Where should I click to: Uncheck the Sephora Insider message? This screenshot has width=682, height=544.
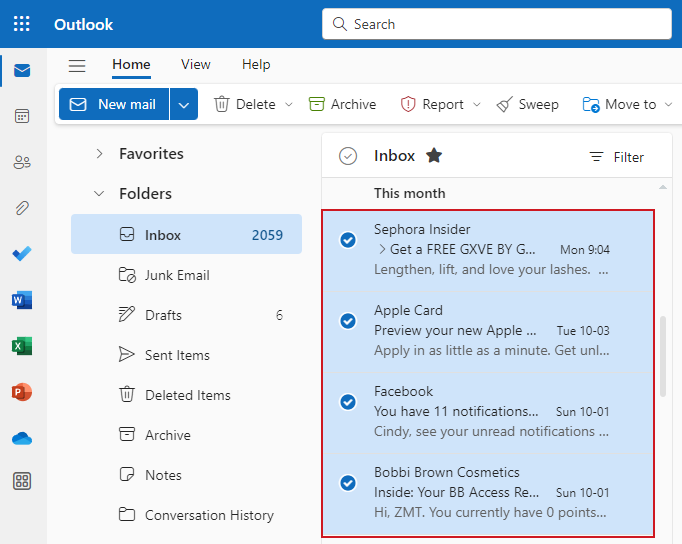click(x=348, y=240)
